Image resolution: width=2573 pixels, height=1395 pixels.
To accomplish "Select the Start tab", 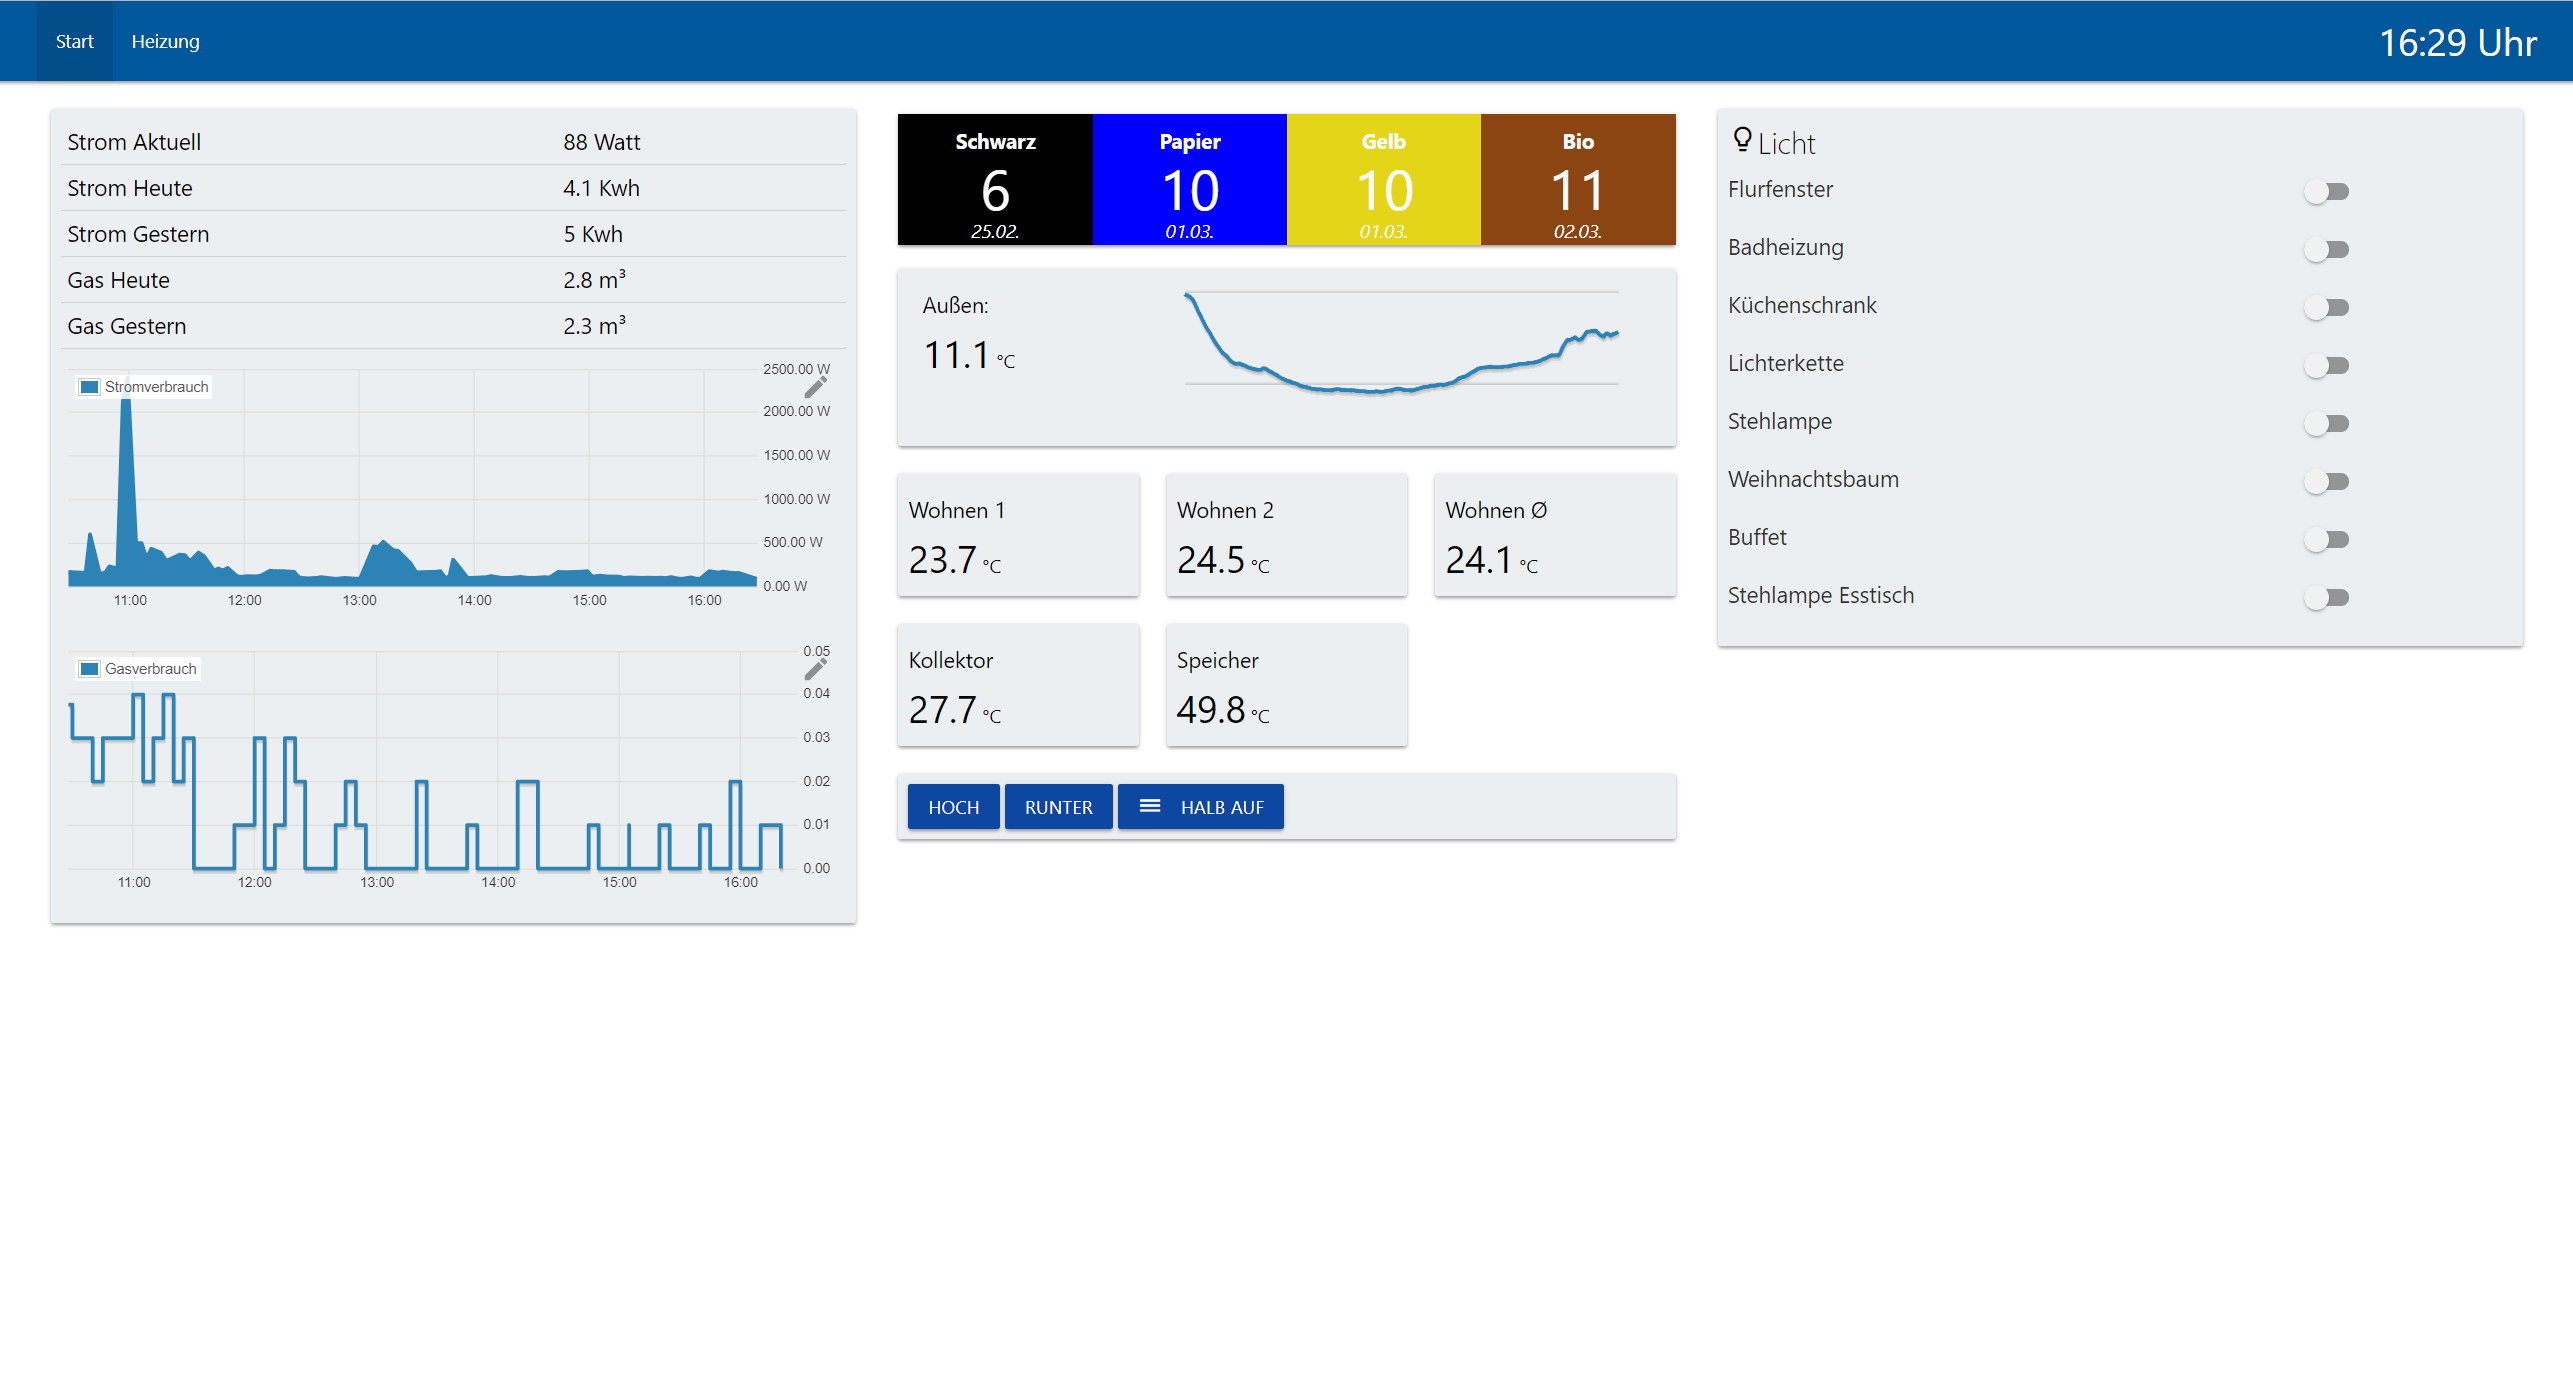I will click(x=74, y=41).
